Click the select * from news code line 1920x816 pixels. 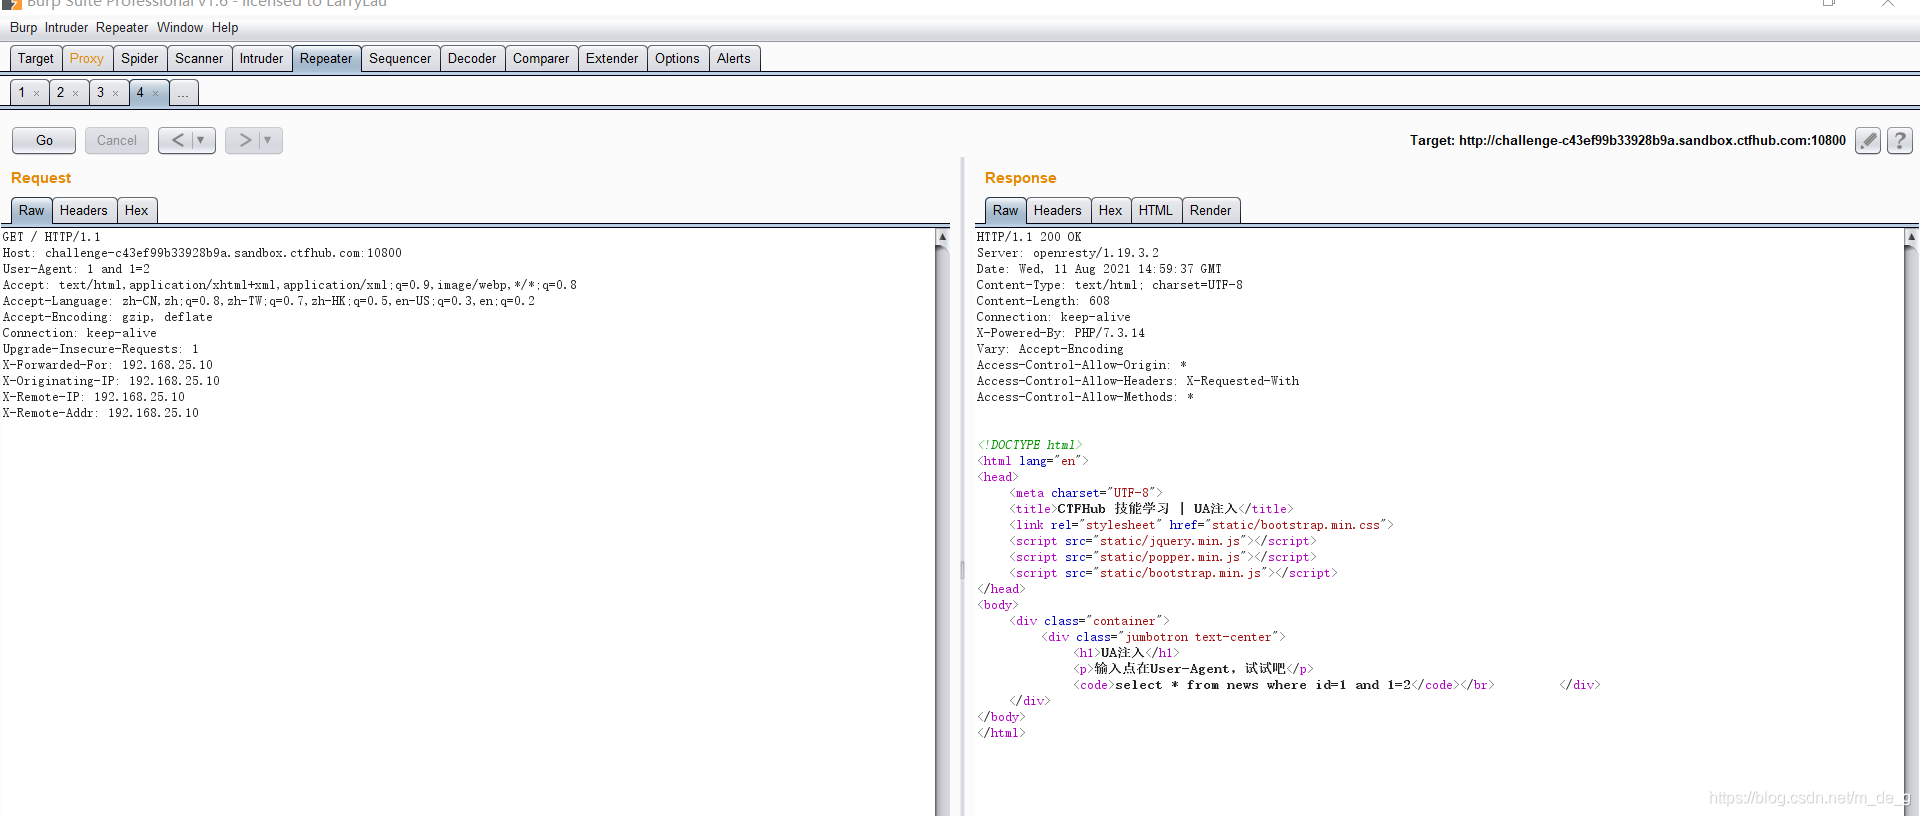tap(1263, 685)
